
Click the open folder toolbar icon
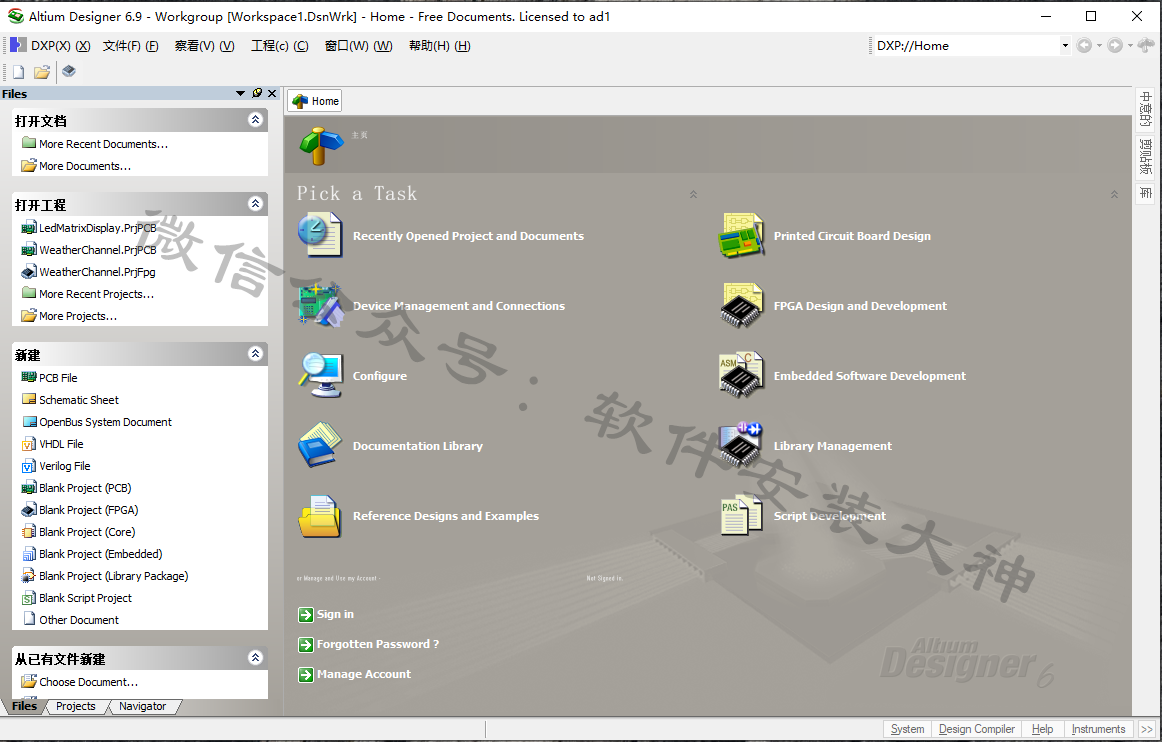click(x=42, y=72)
